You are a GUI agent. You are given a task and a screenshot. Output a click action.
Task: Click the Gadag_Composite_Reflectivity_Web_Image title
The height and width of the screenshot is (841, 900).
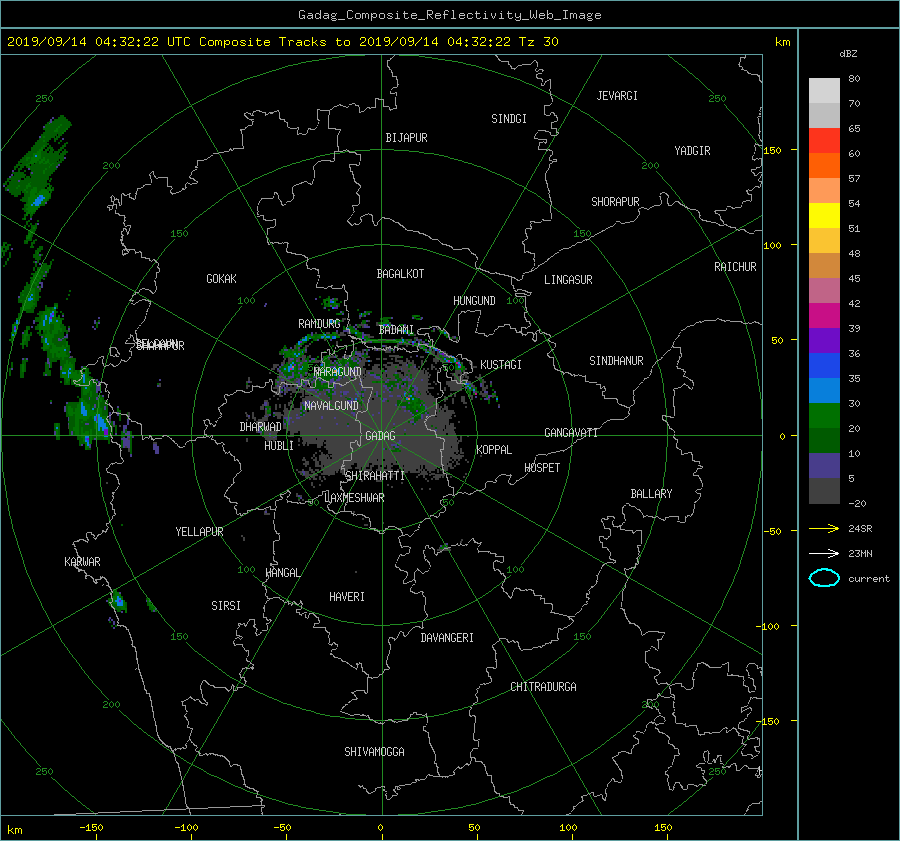click(449, 14)
